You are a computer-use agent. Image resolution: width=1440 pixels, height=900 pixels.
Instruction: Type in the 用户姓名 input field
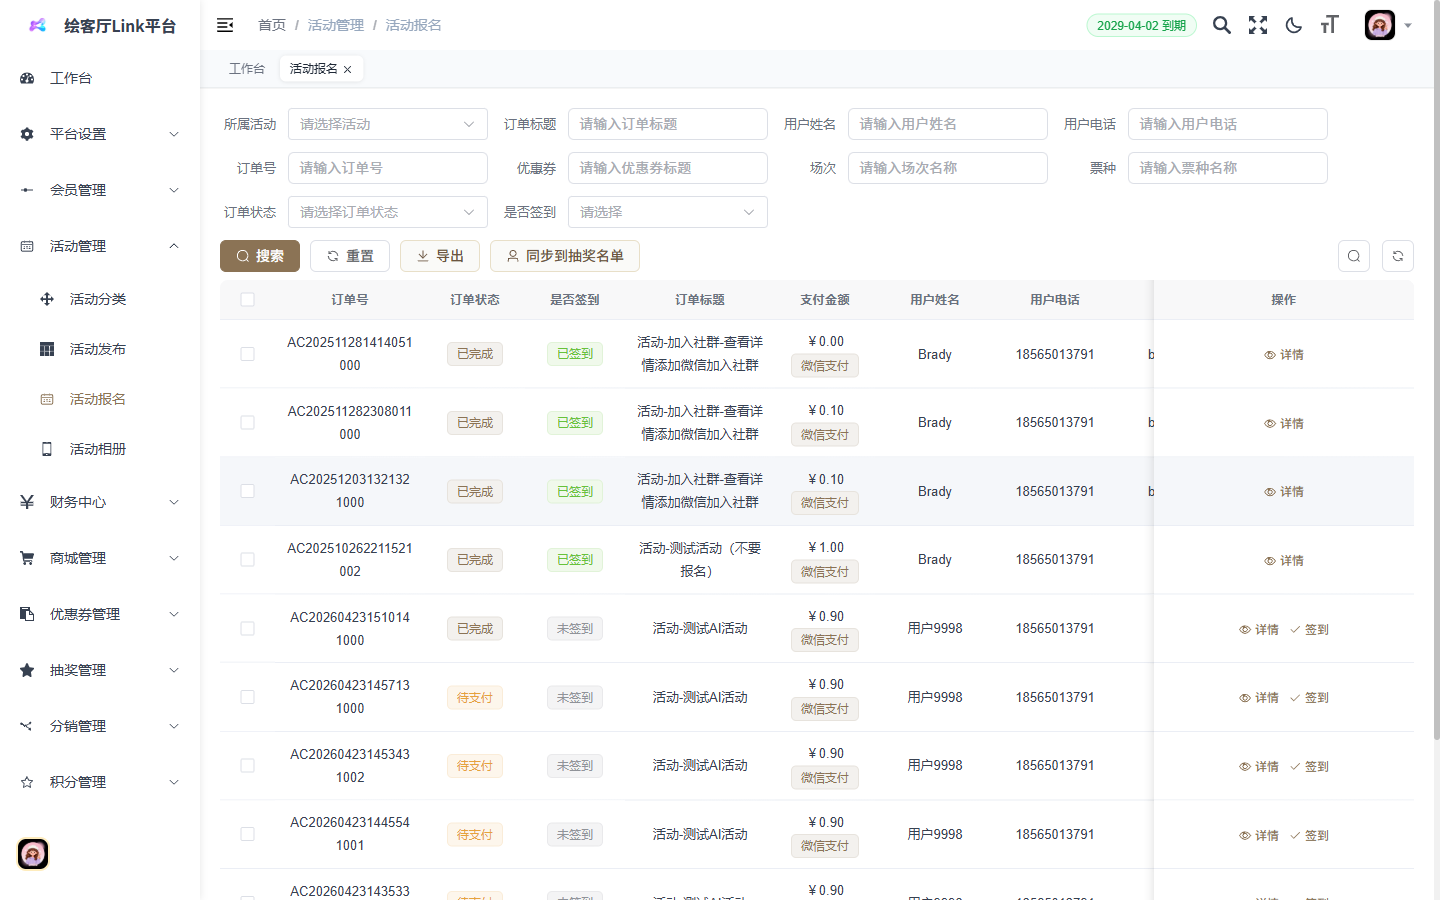(948, 124)
